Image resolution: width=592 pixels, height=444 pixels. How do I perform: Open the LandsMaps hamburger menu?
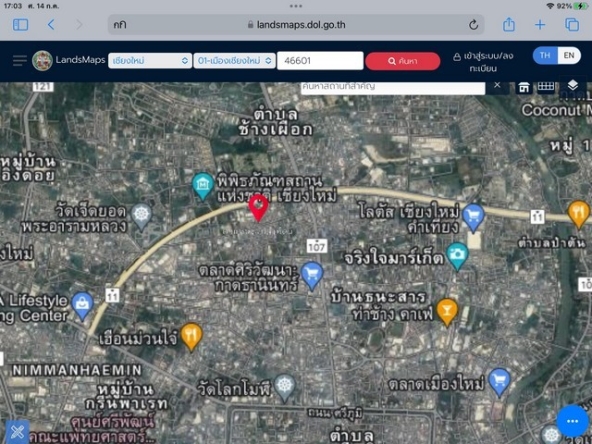20,60
